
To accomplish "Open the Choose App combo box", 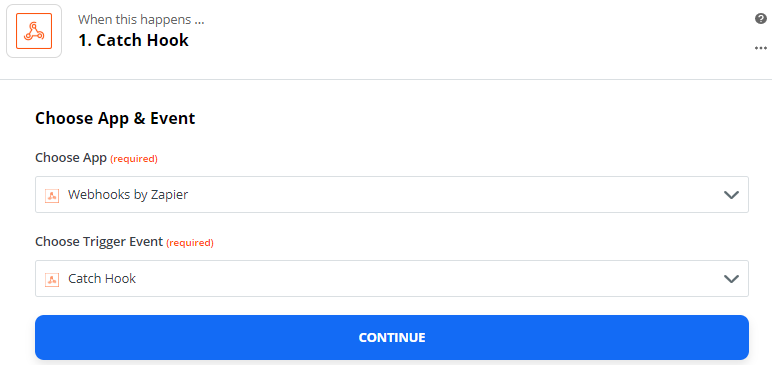I will [392, 195].
